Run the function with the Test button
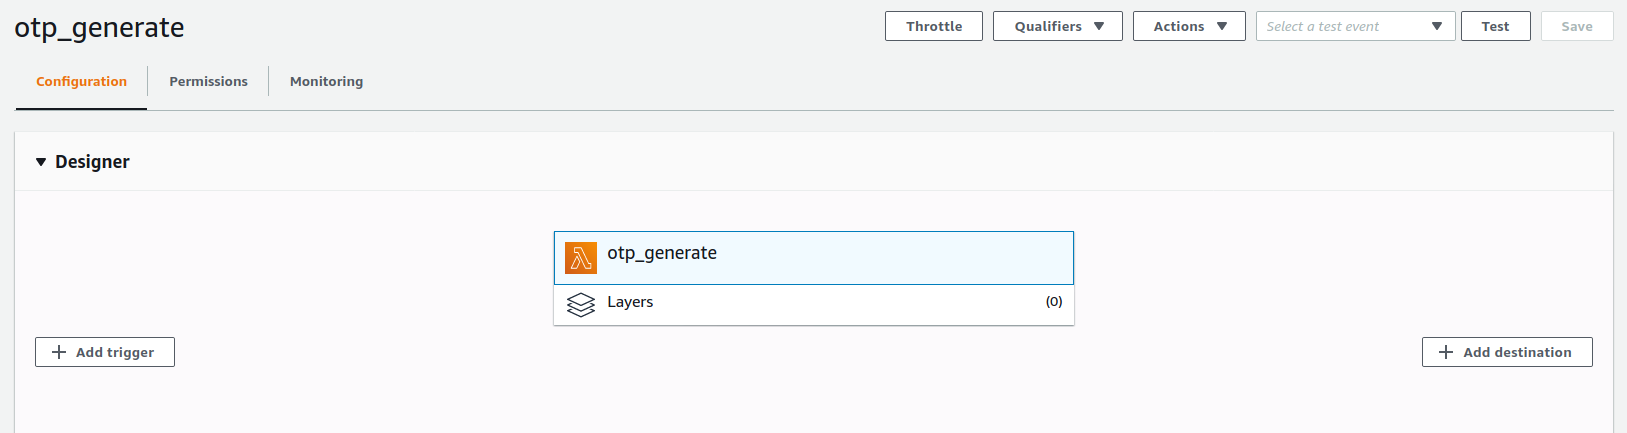 tap(1495, 26)
